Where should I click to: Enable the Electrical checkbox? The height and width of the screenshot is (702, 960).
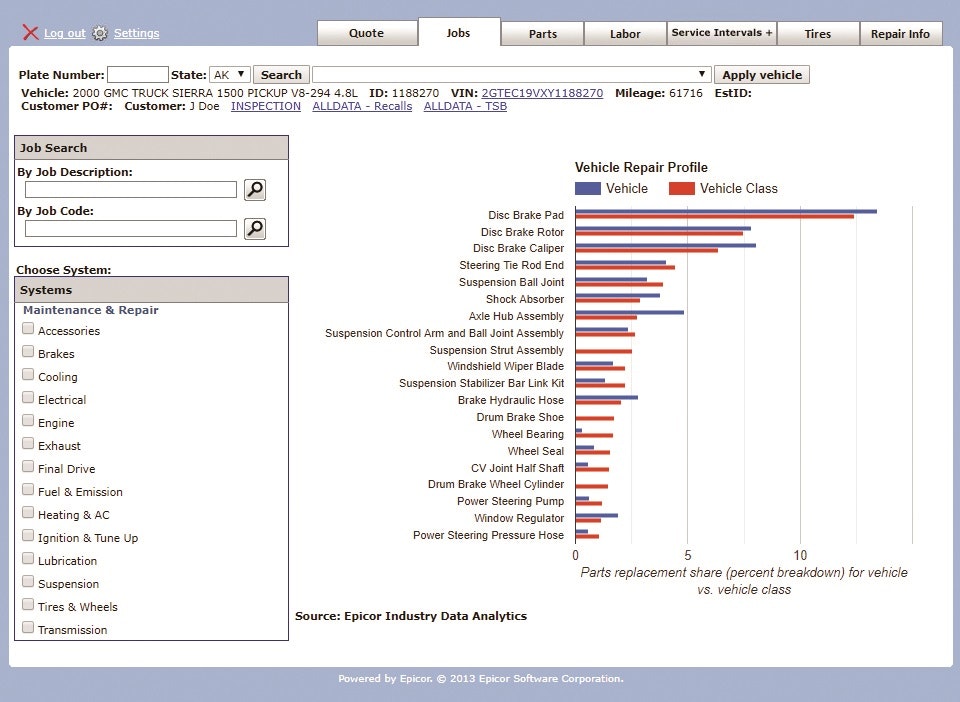28,397
